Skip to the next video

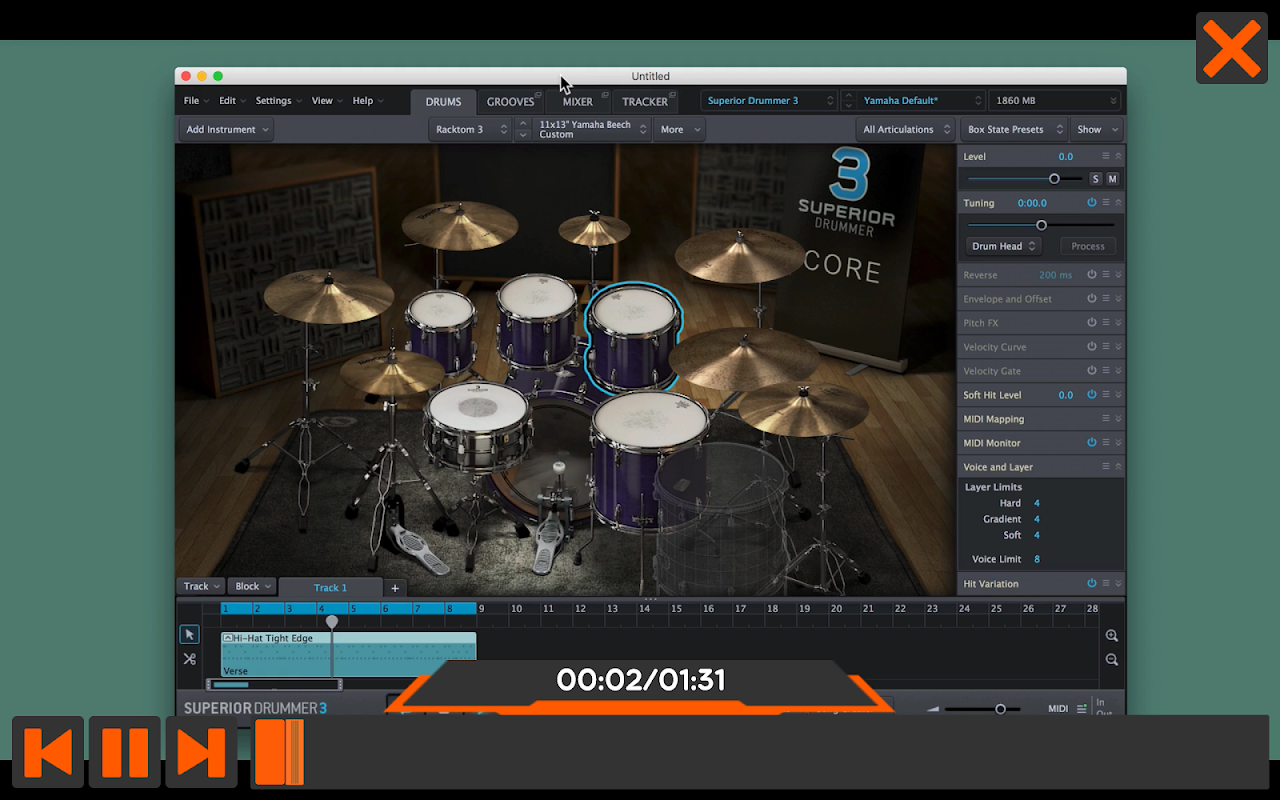(201, 752)
